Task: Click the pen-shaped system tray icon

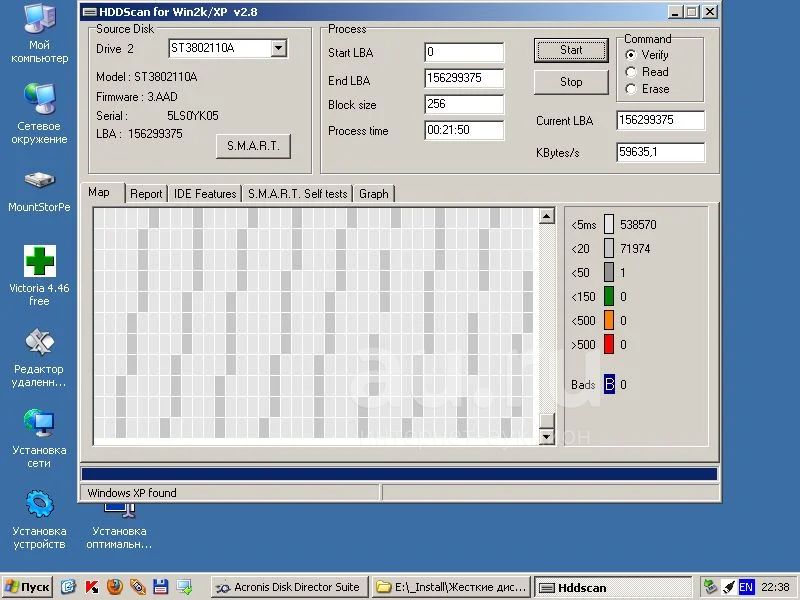Action: click(x=729, y=587)
